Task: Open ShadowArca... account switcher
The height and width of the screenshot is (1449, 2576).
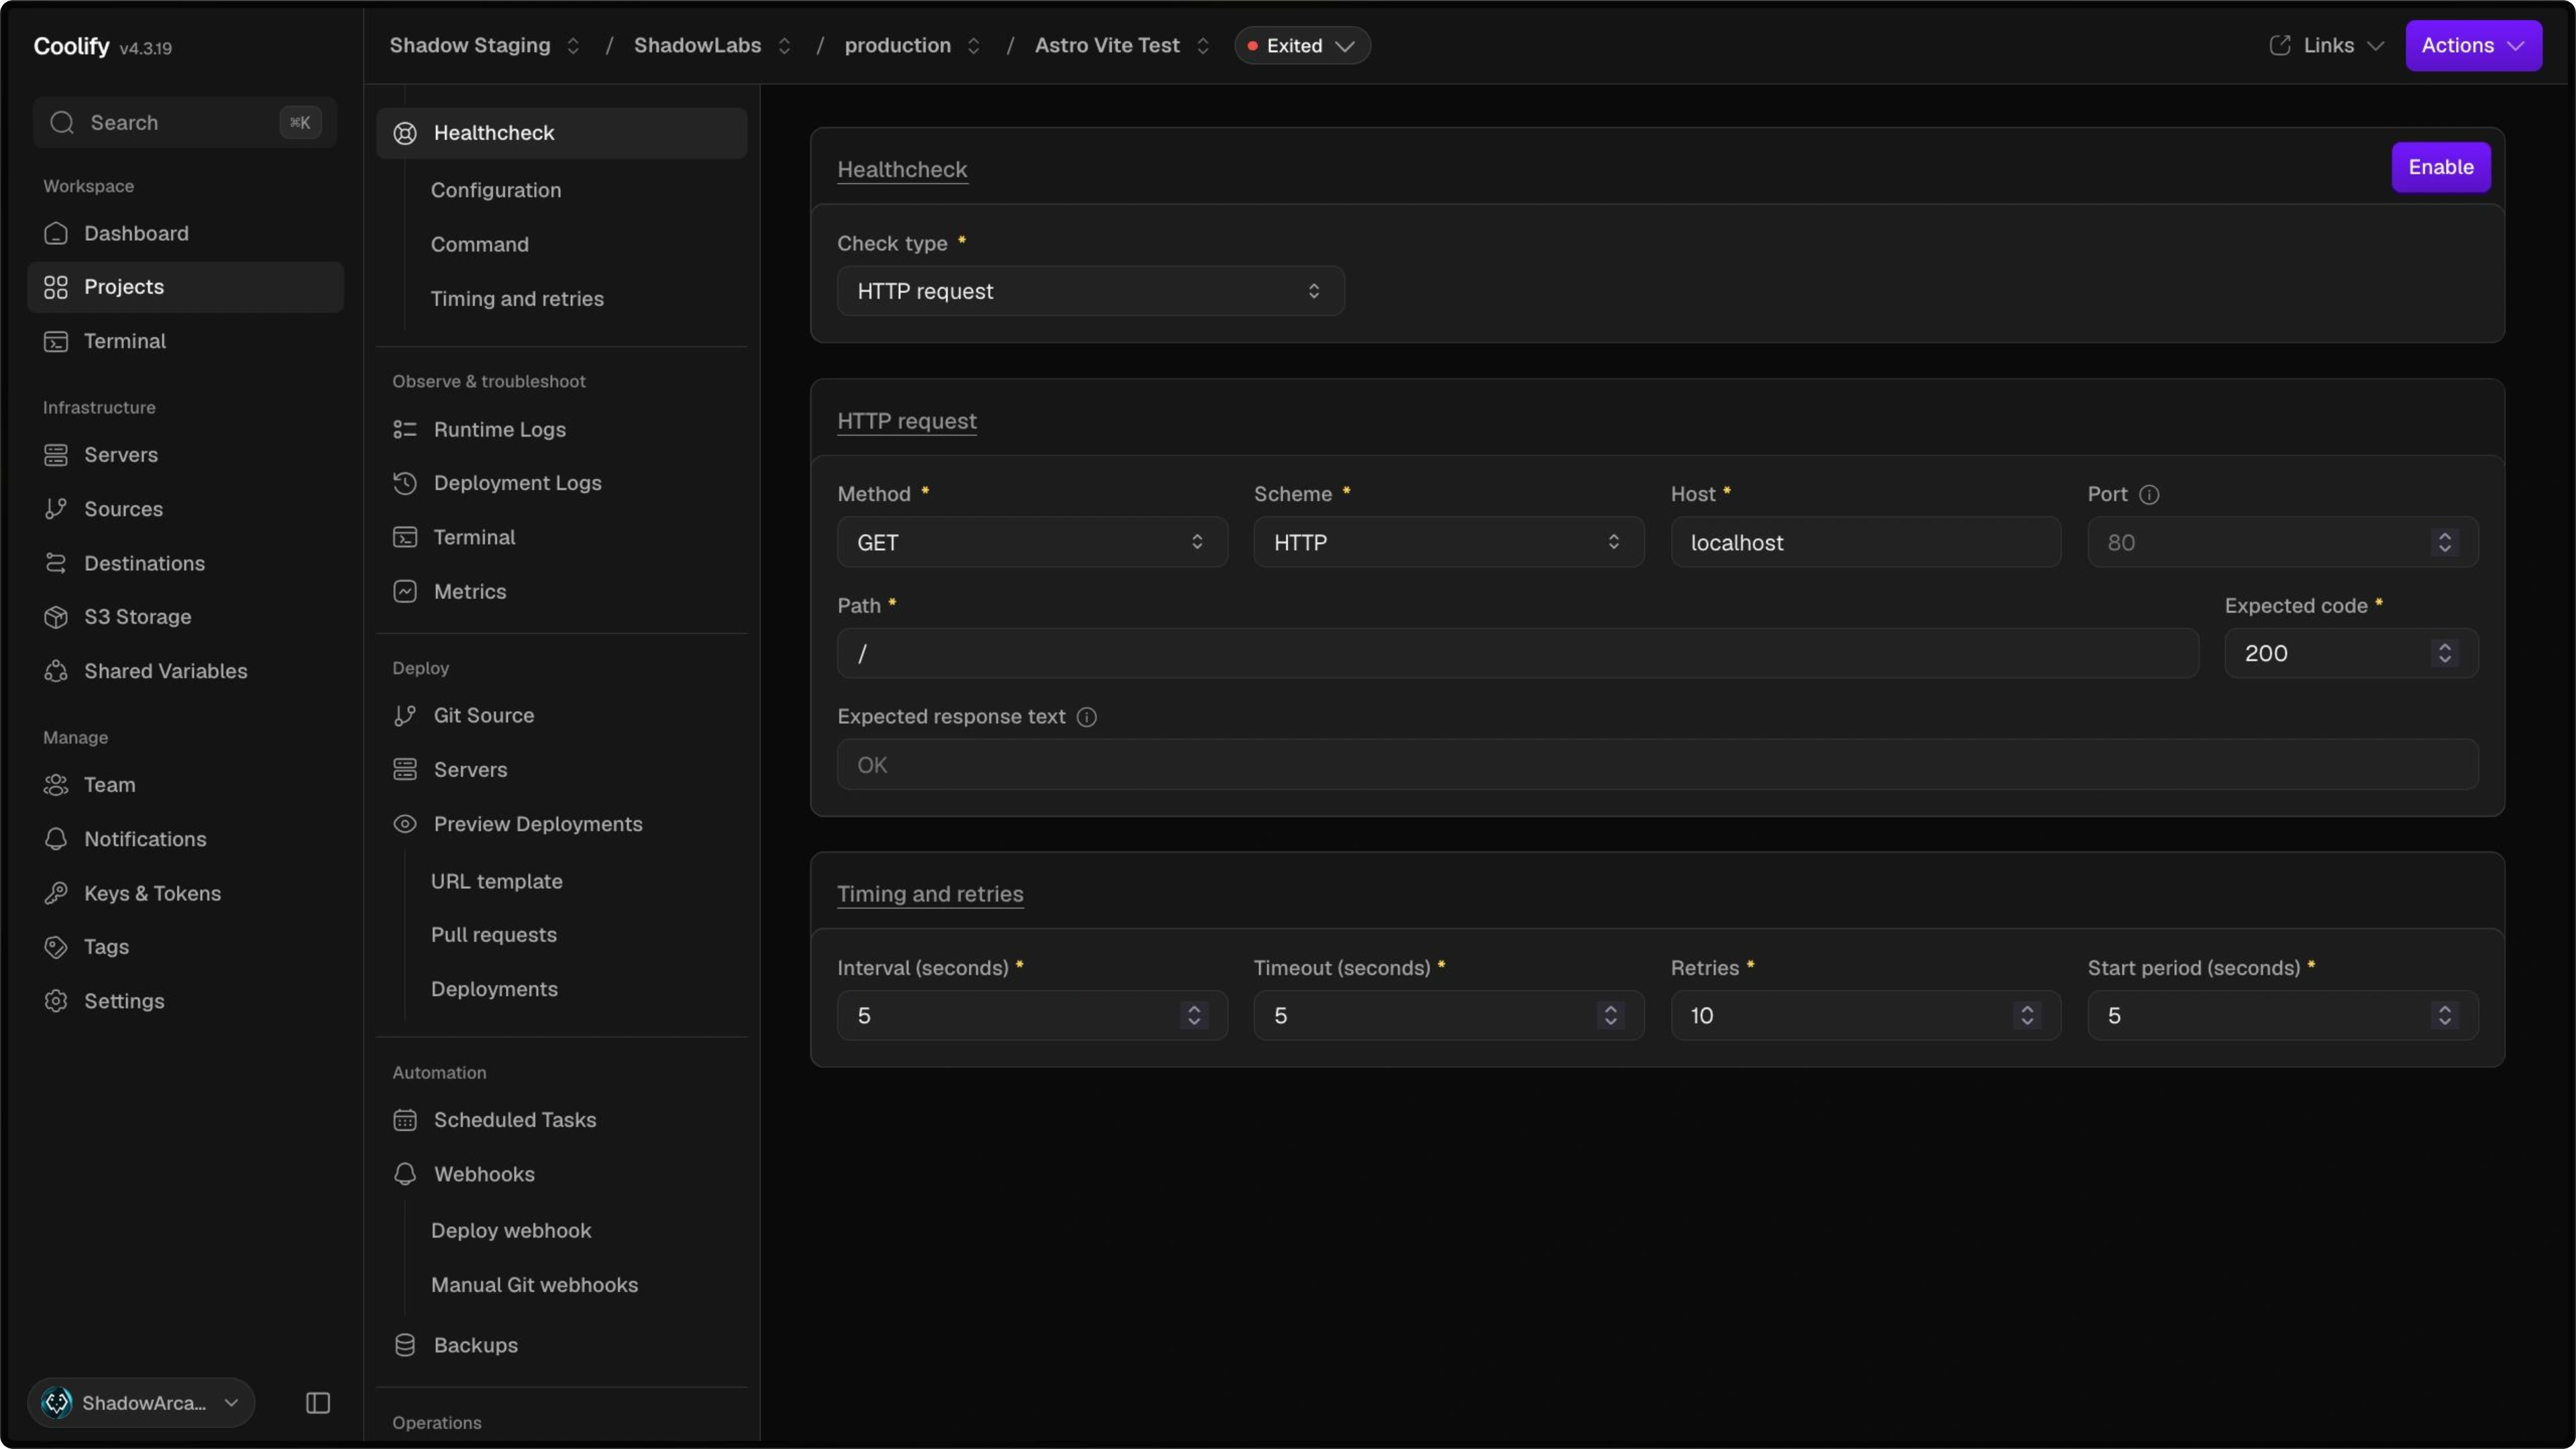Action: click(141, 1403)
